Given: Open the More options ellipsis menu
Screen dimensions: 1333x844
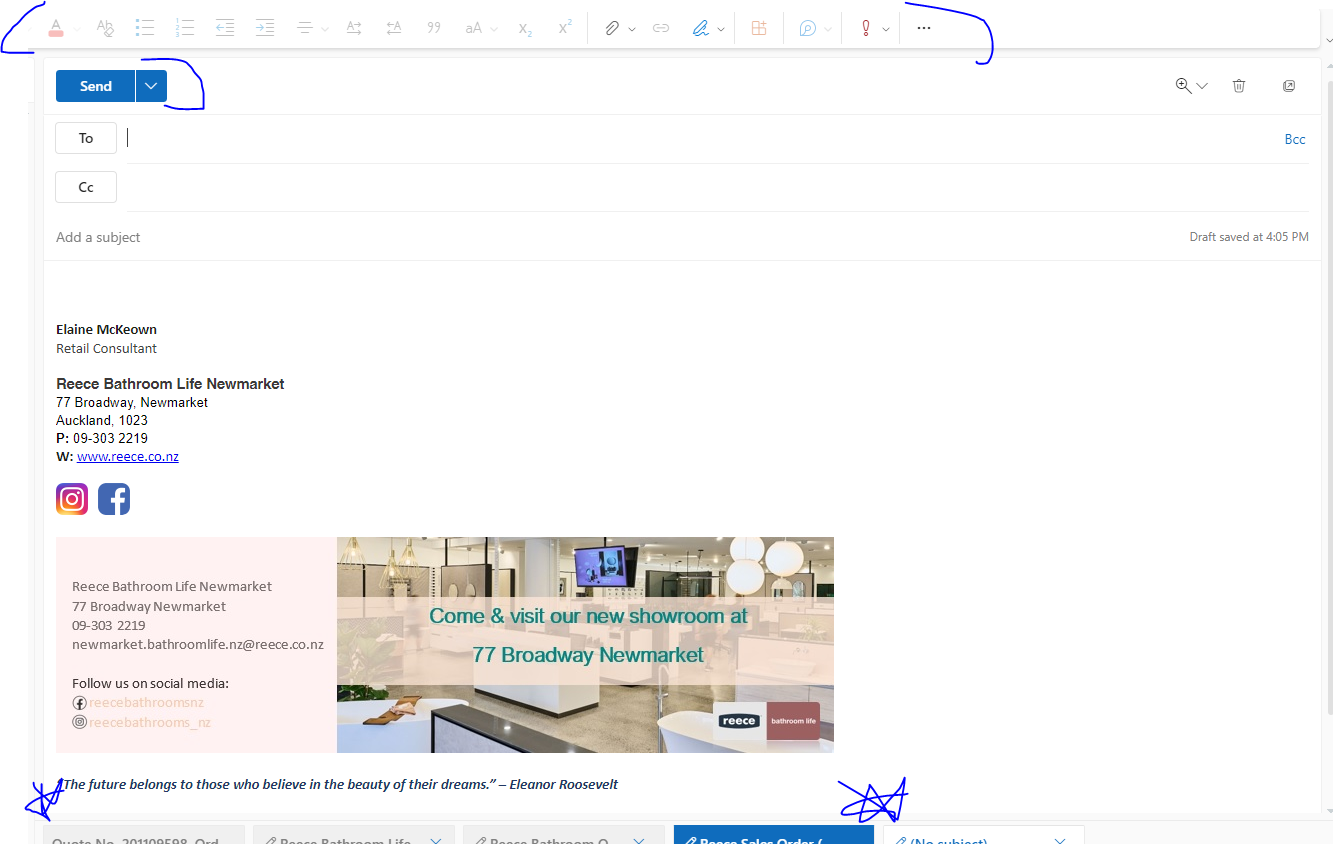Looking at the screenshot, I should (923, 28).
